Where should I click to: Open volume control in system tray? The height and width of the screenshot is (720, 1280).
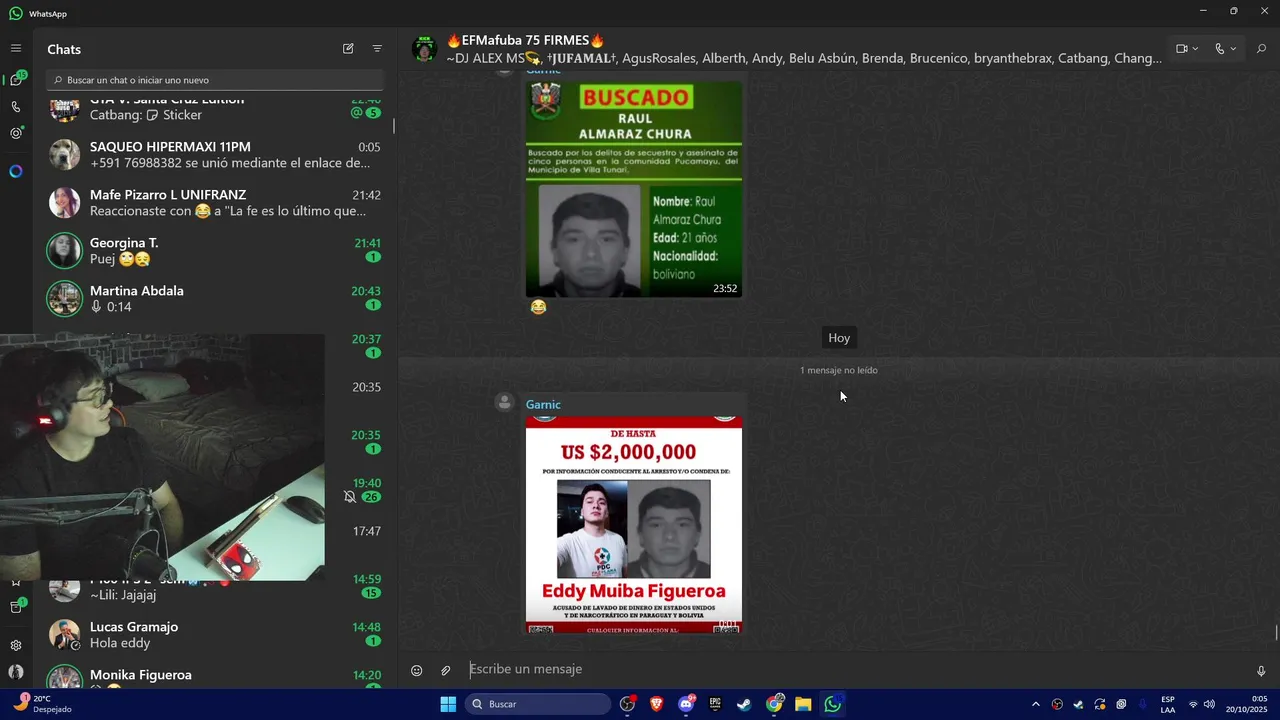pos(1209,704)
